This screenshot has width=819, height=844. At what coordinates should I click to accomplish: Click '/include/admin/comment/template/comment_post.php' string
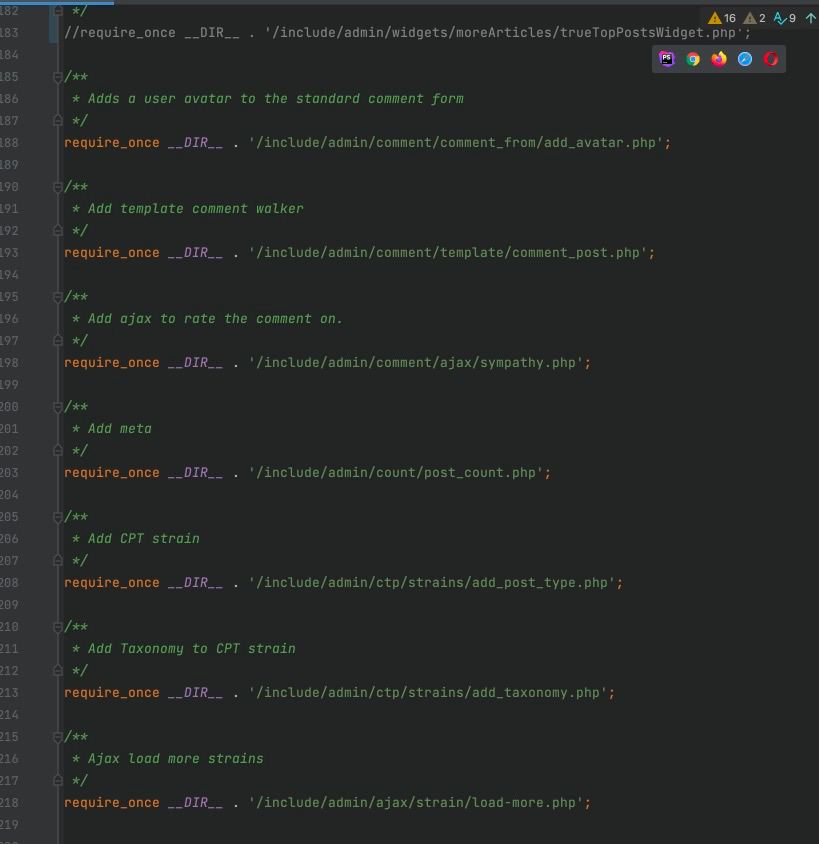448,253
